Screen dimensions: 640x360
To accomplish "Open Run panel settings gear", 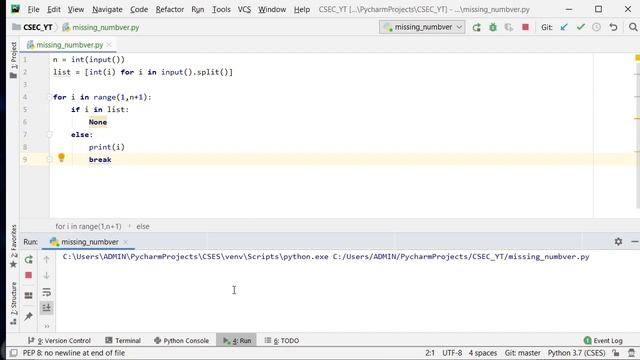I will [618, 242].
